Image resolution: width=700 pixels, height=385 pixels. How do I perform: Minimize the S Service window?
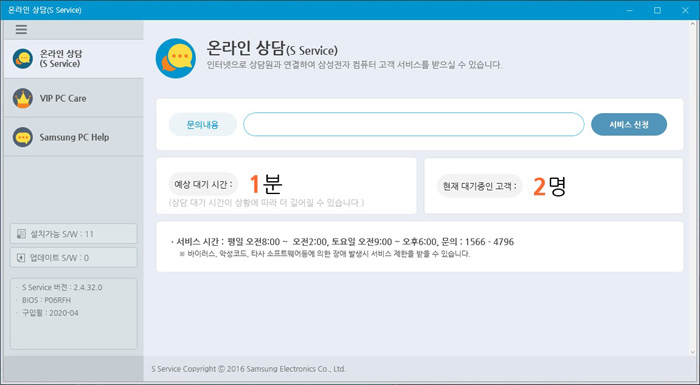tap(629, 10)
